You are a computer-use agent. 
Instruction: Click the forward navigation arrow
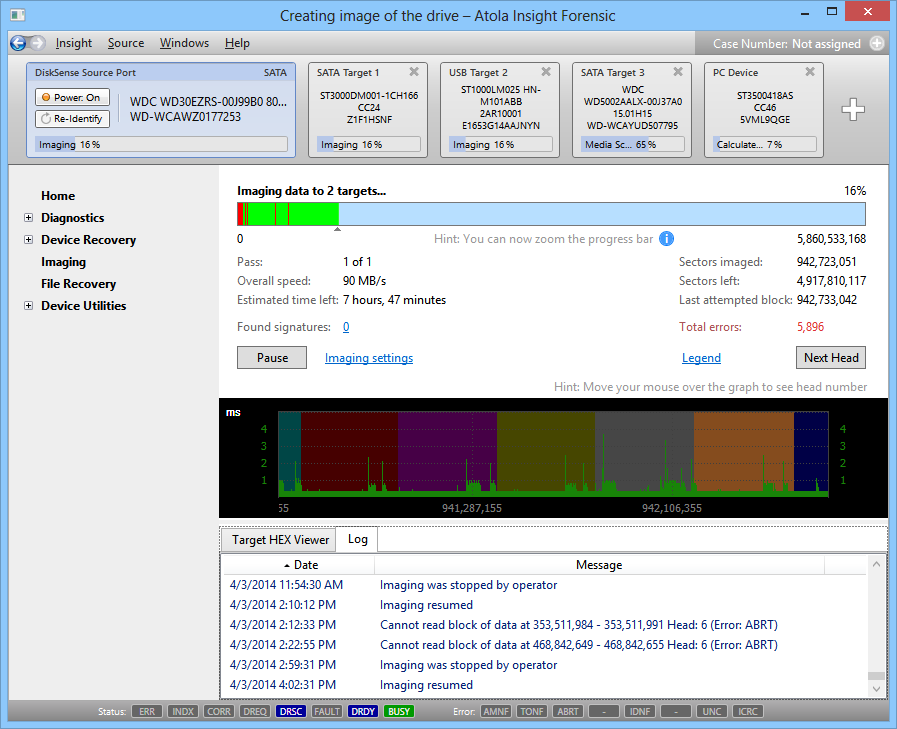[x=38, y=43]
